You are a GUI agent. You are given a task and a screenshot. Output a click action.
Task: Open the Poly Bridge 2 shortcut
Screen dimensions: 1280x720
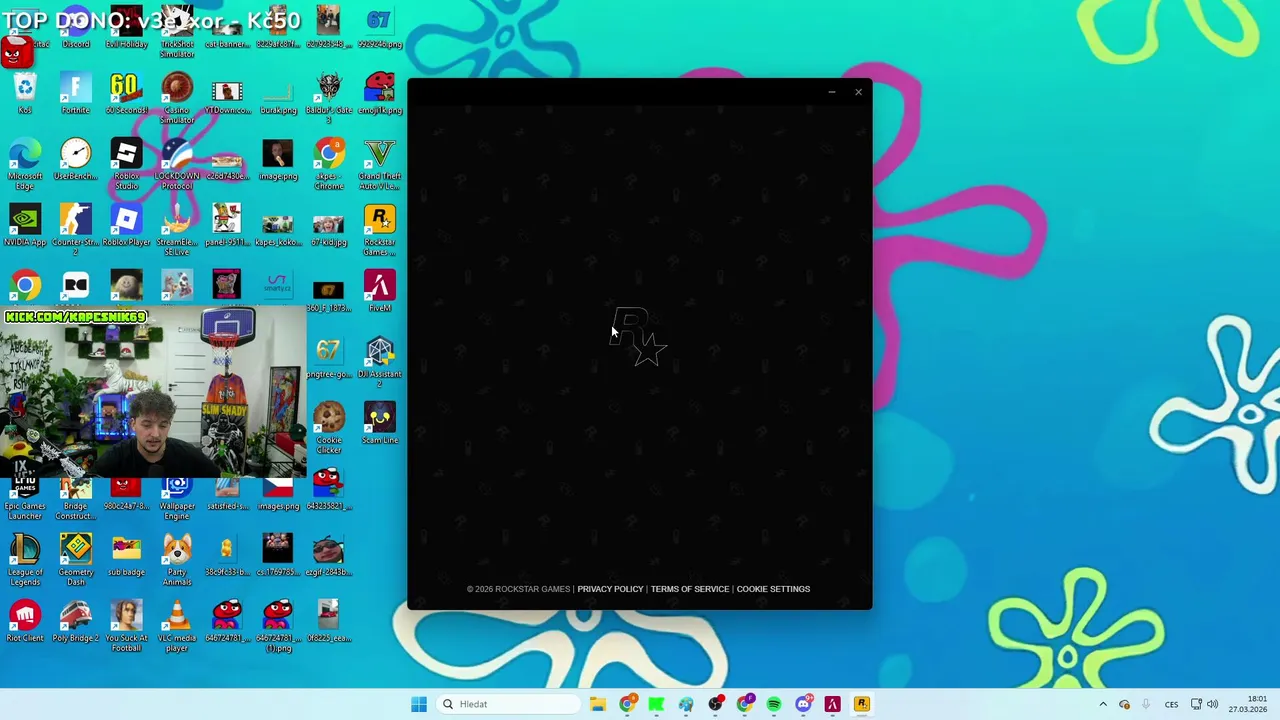click(x=76, y=621)
